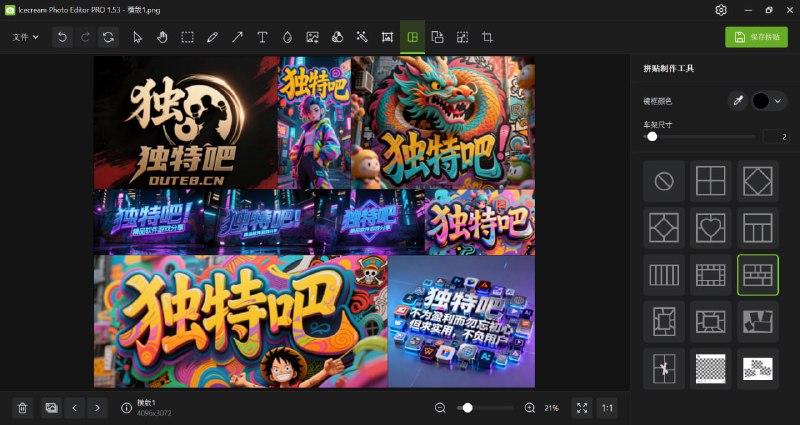Choose the top banner three-column layout

[x=758, y=228]
